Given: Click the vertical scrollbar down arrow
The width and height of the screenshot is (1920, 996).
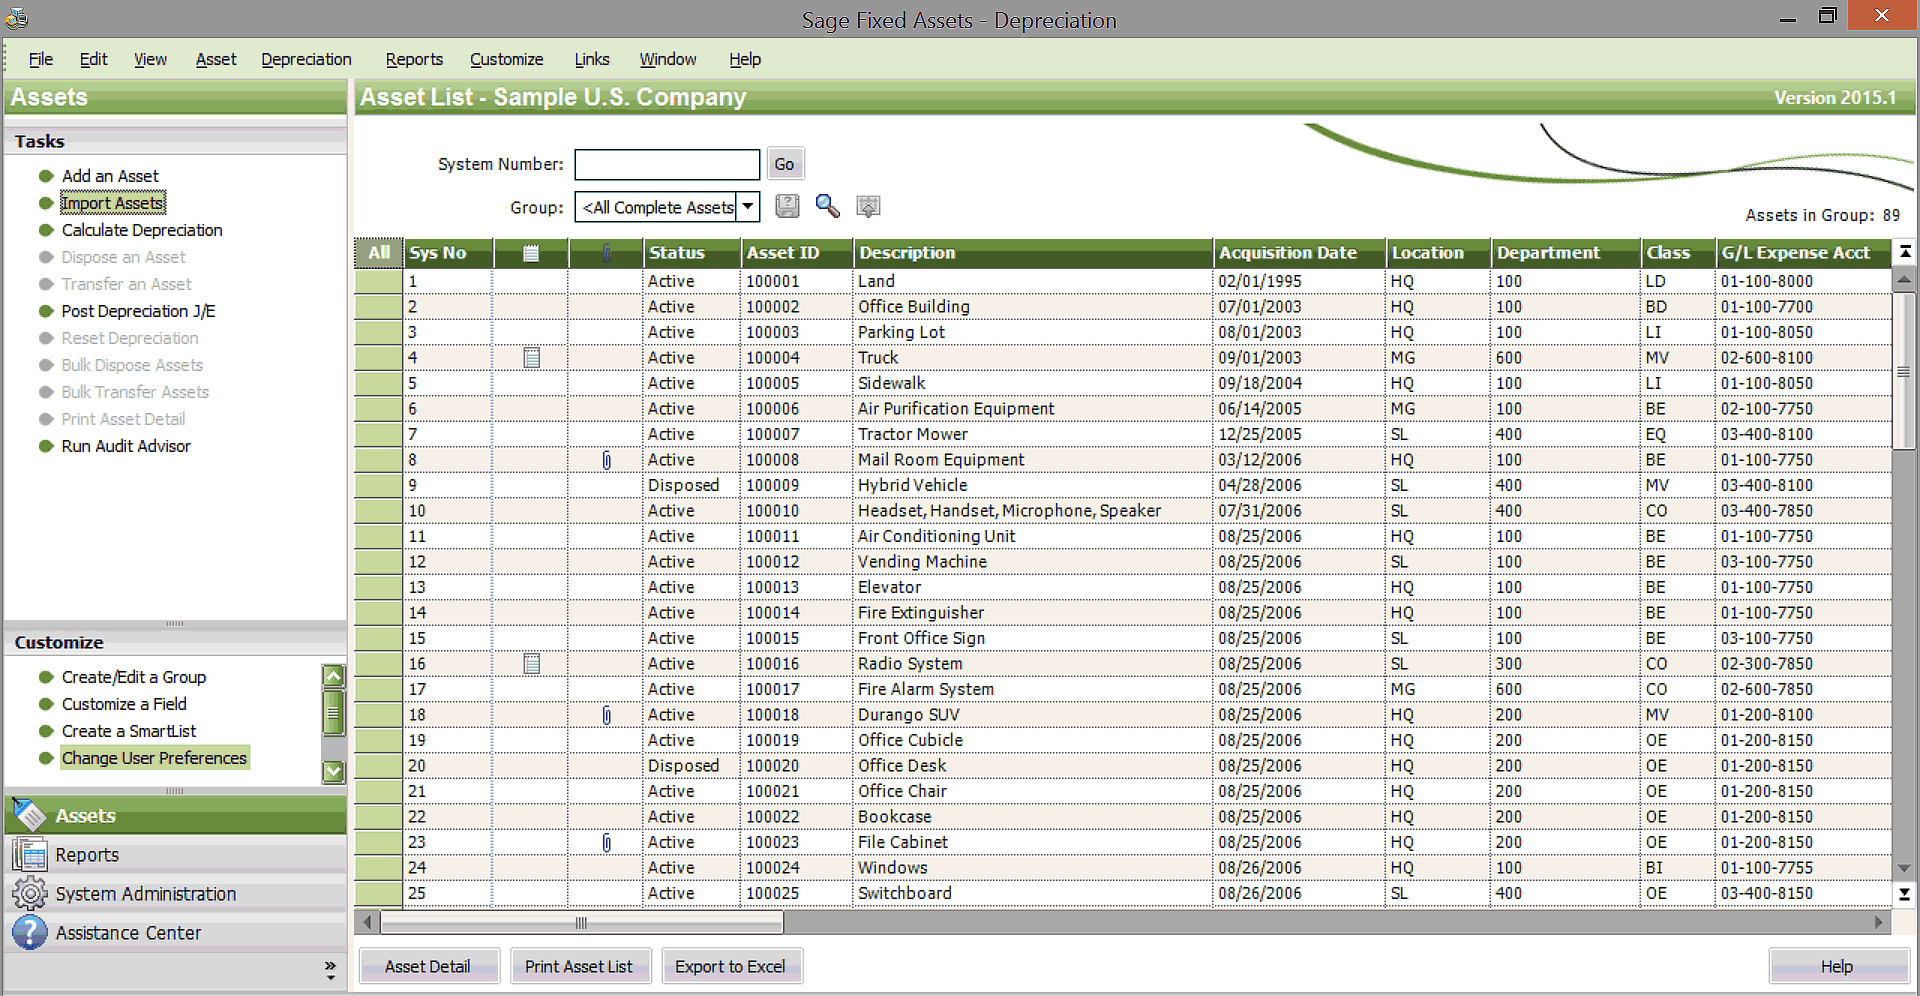Looking at the screenshot, I should [x=1905, y=868].
